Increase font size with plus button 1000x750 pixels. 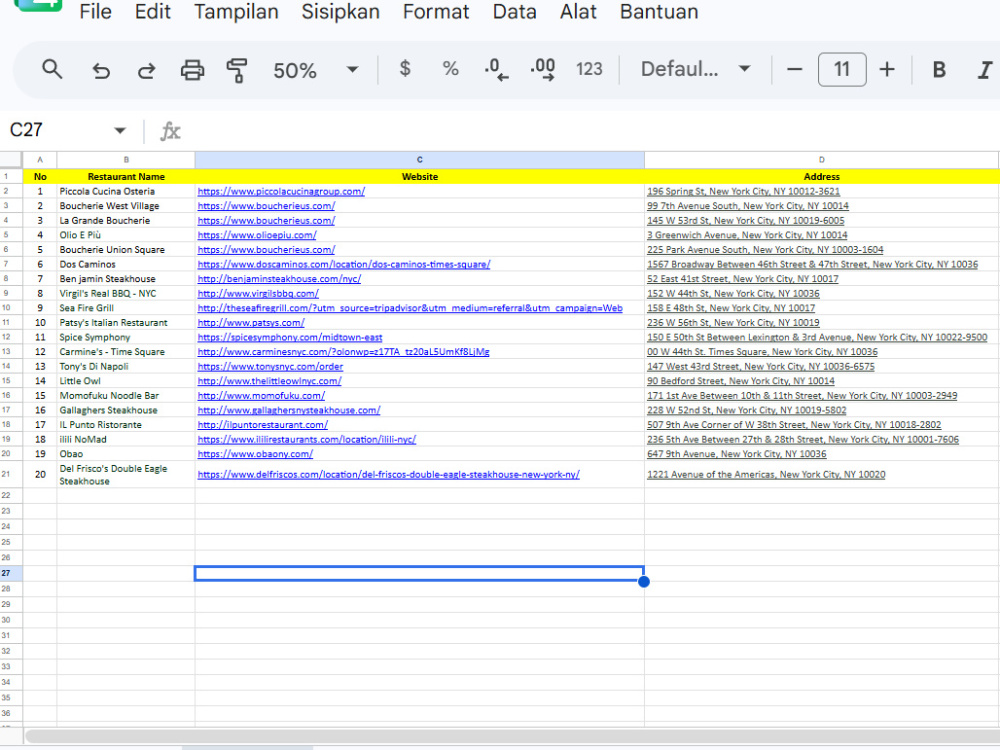point(886,69)
